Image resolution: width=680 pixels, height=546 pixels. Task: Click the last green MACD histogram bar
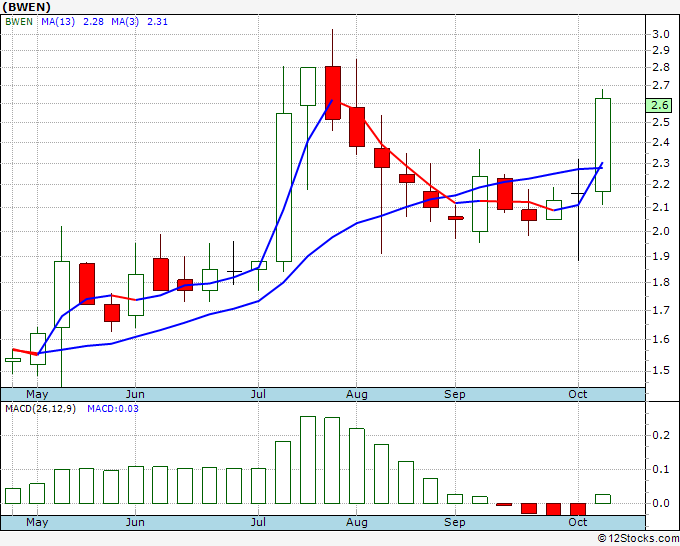pyautogui.click(x=603, y=498)
